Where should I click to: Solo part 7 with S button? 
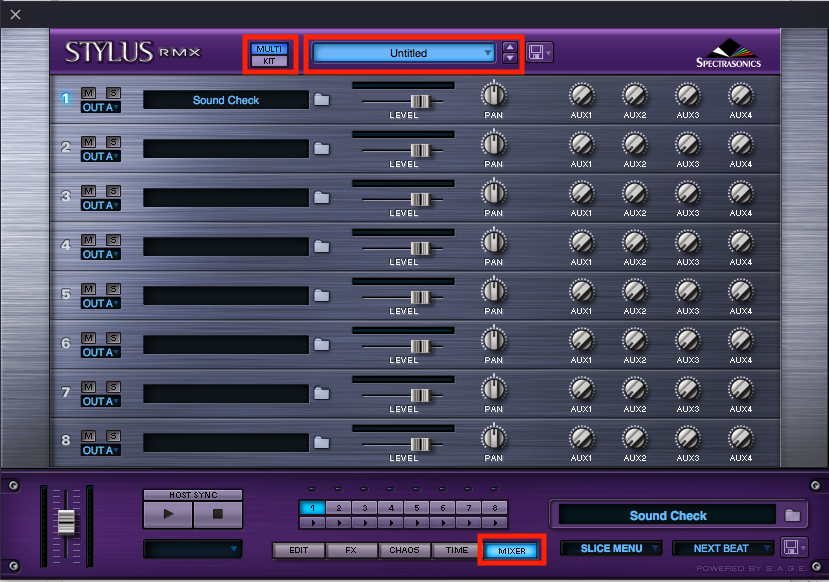pos(113,387)
